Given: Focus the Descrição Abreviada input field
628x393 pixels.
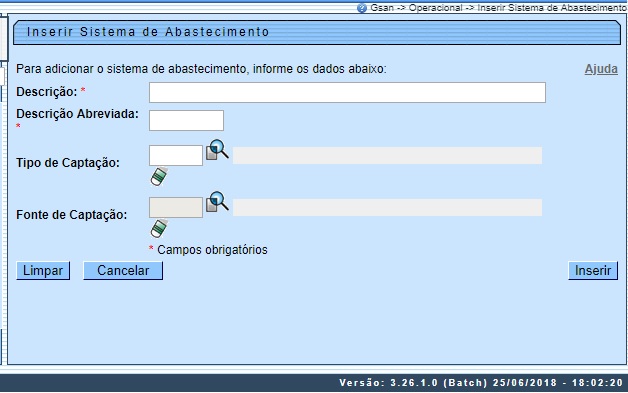Looking at the screenshot, I should pyautogui.click(x=186, y=121).
